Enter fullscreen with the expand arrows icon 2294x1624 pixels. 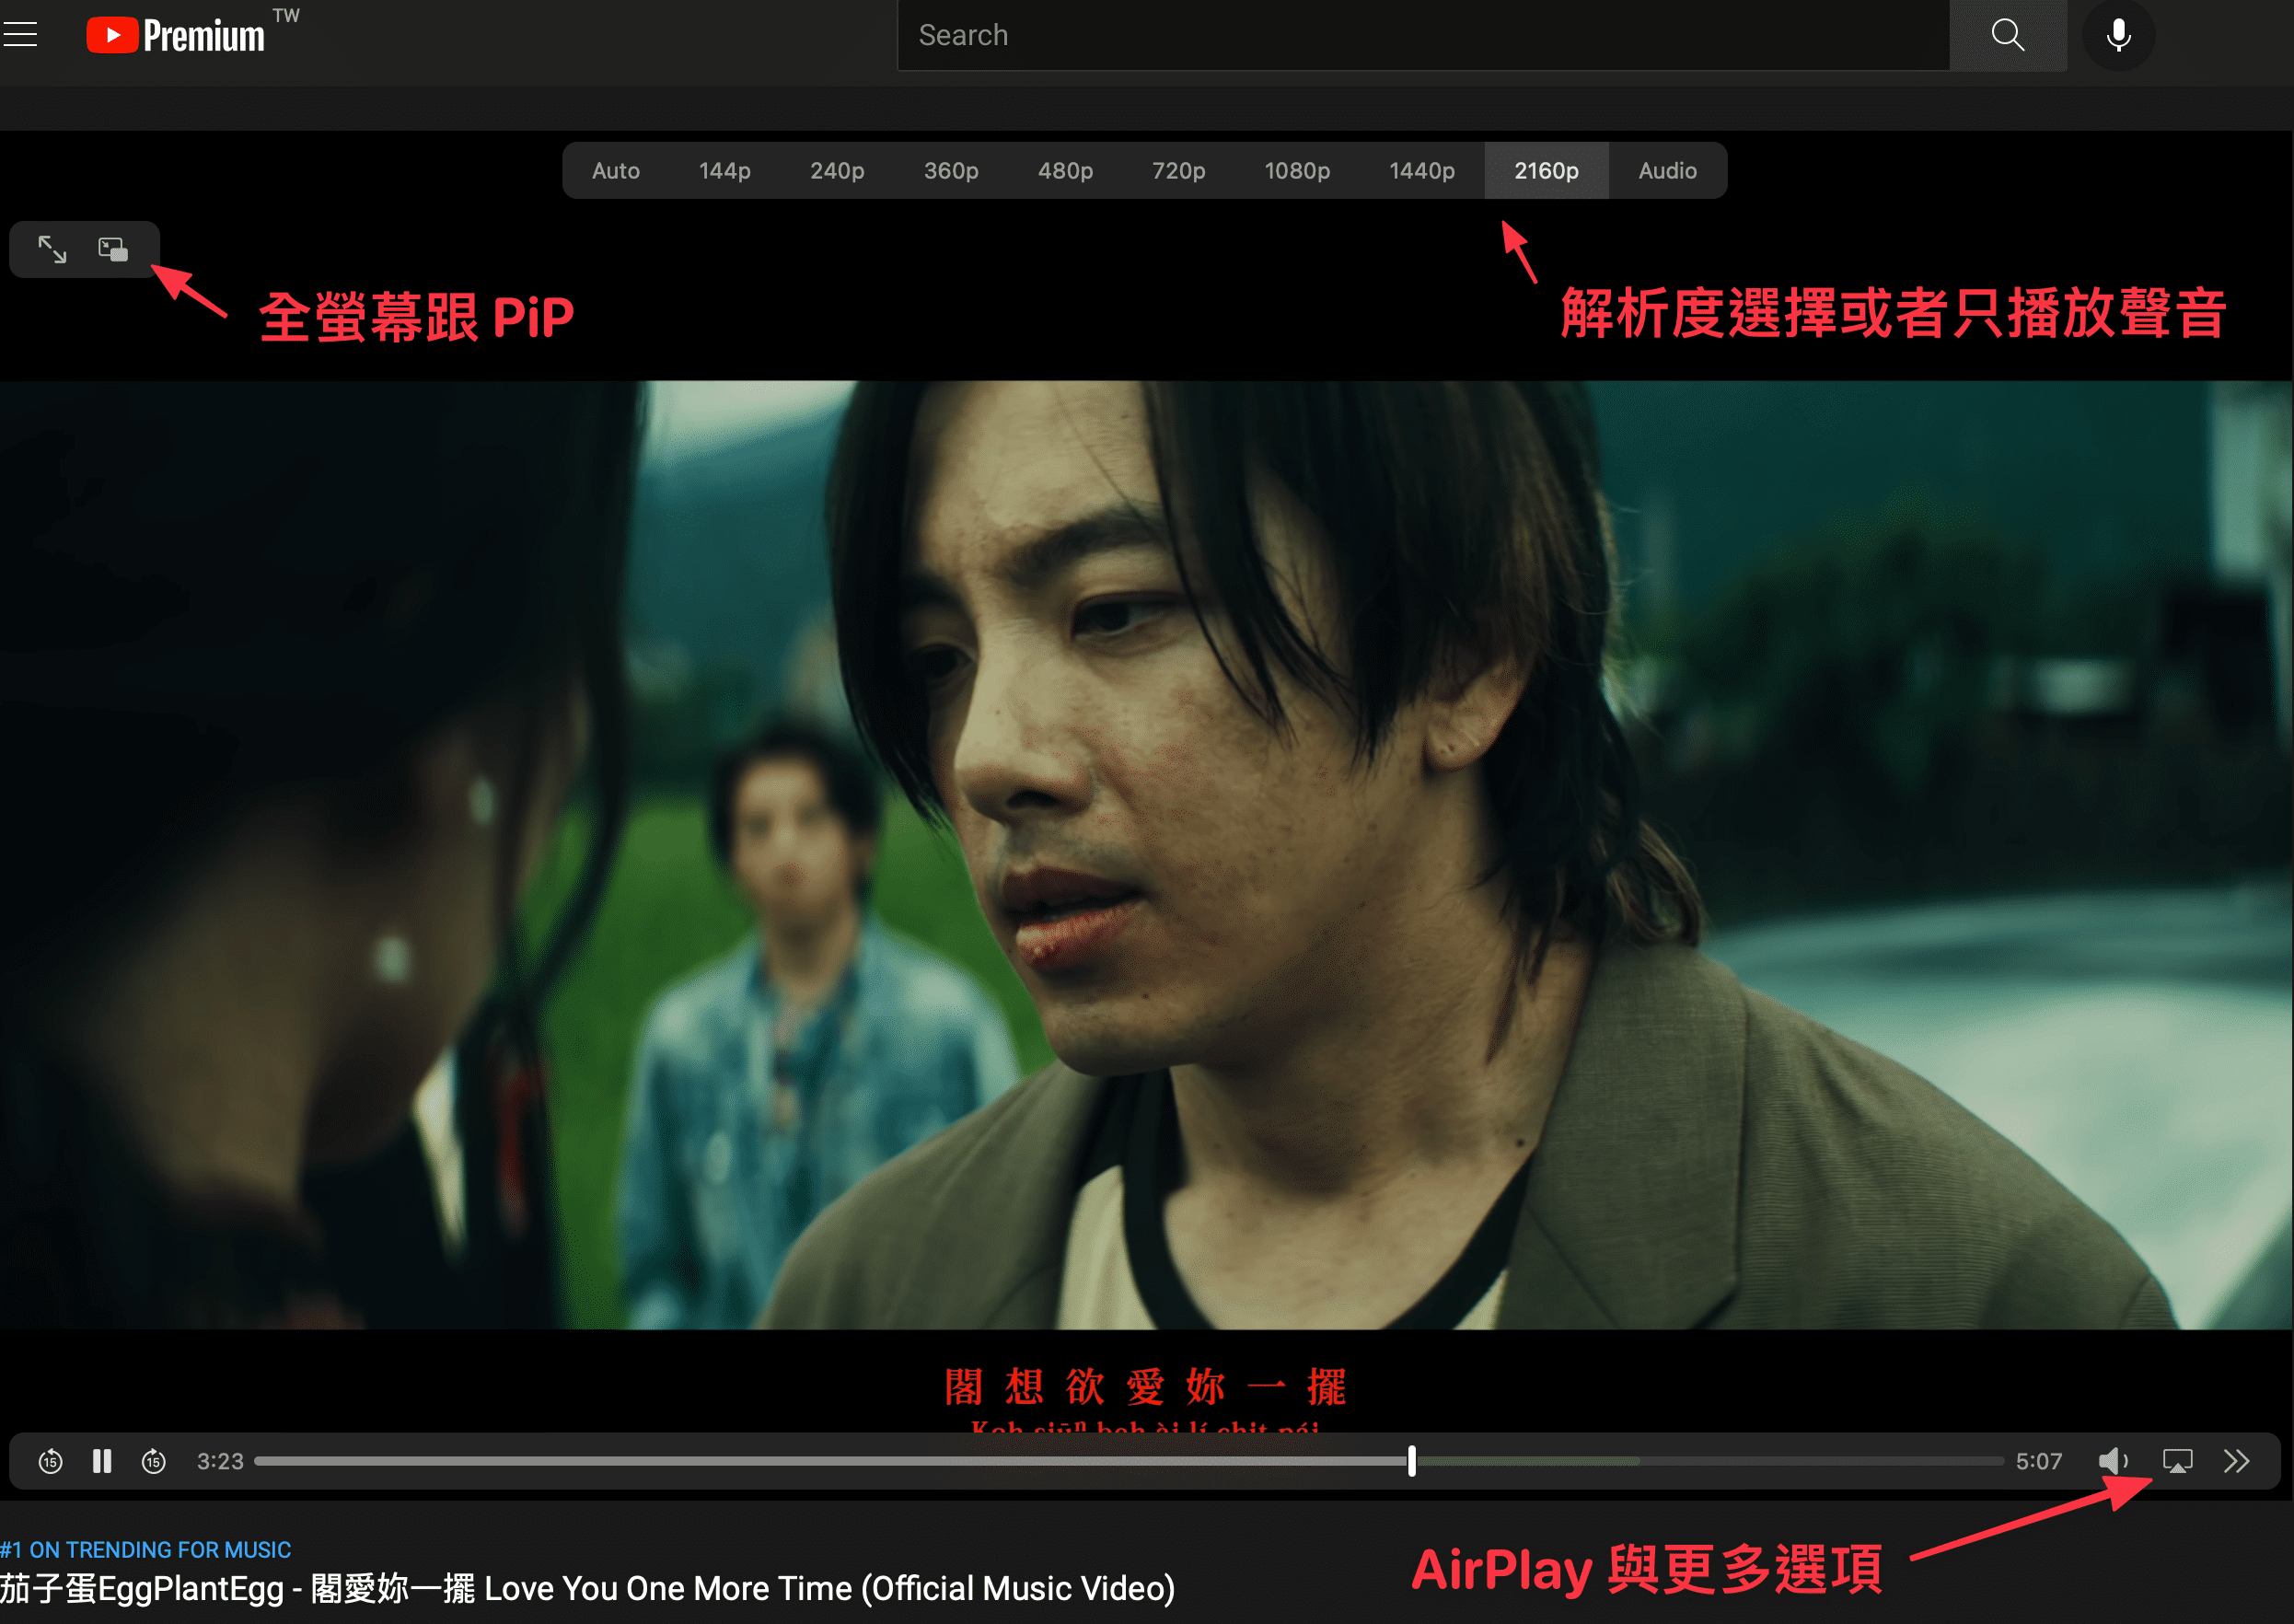[x=52, y=249]
